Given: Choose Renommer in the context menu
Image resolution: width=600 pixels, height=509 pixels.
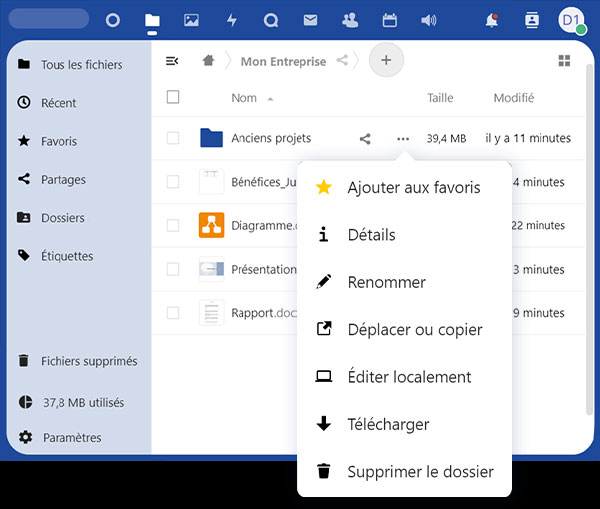Looking at the screenshot, I should (x=386, y=282).
